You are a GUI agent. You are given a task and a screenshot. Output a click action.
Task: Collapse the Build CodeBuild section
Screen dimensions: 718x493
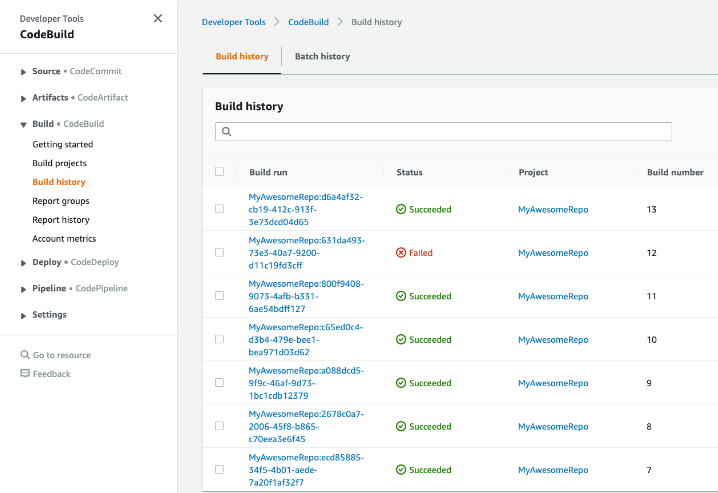(x=23, y=125)
